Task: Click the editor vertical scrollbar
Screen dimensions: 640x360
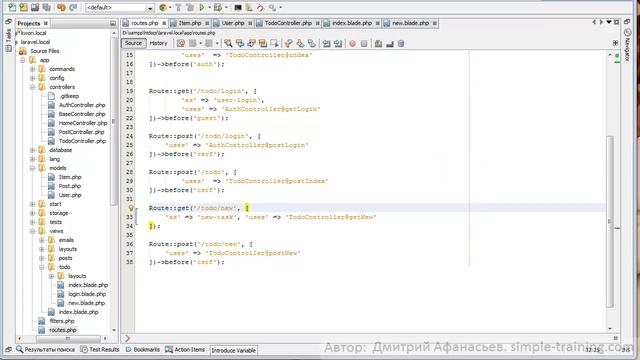Action: (610, 221)
